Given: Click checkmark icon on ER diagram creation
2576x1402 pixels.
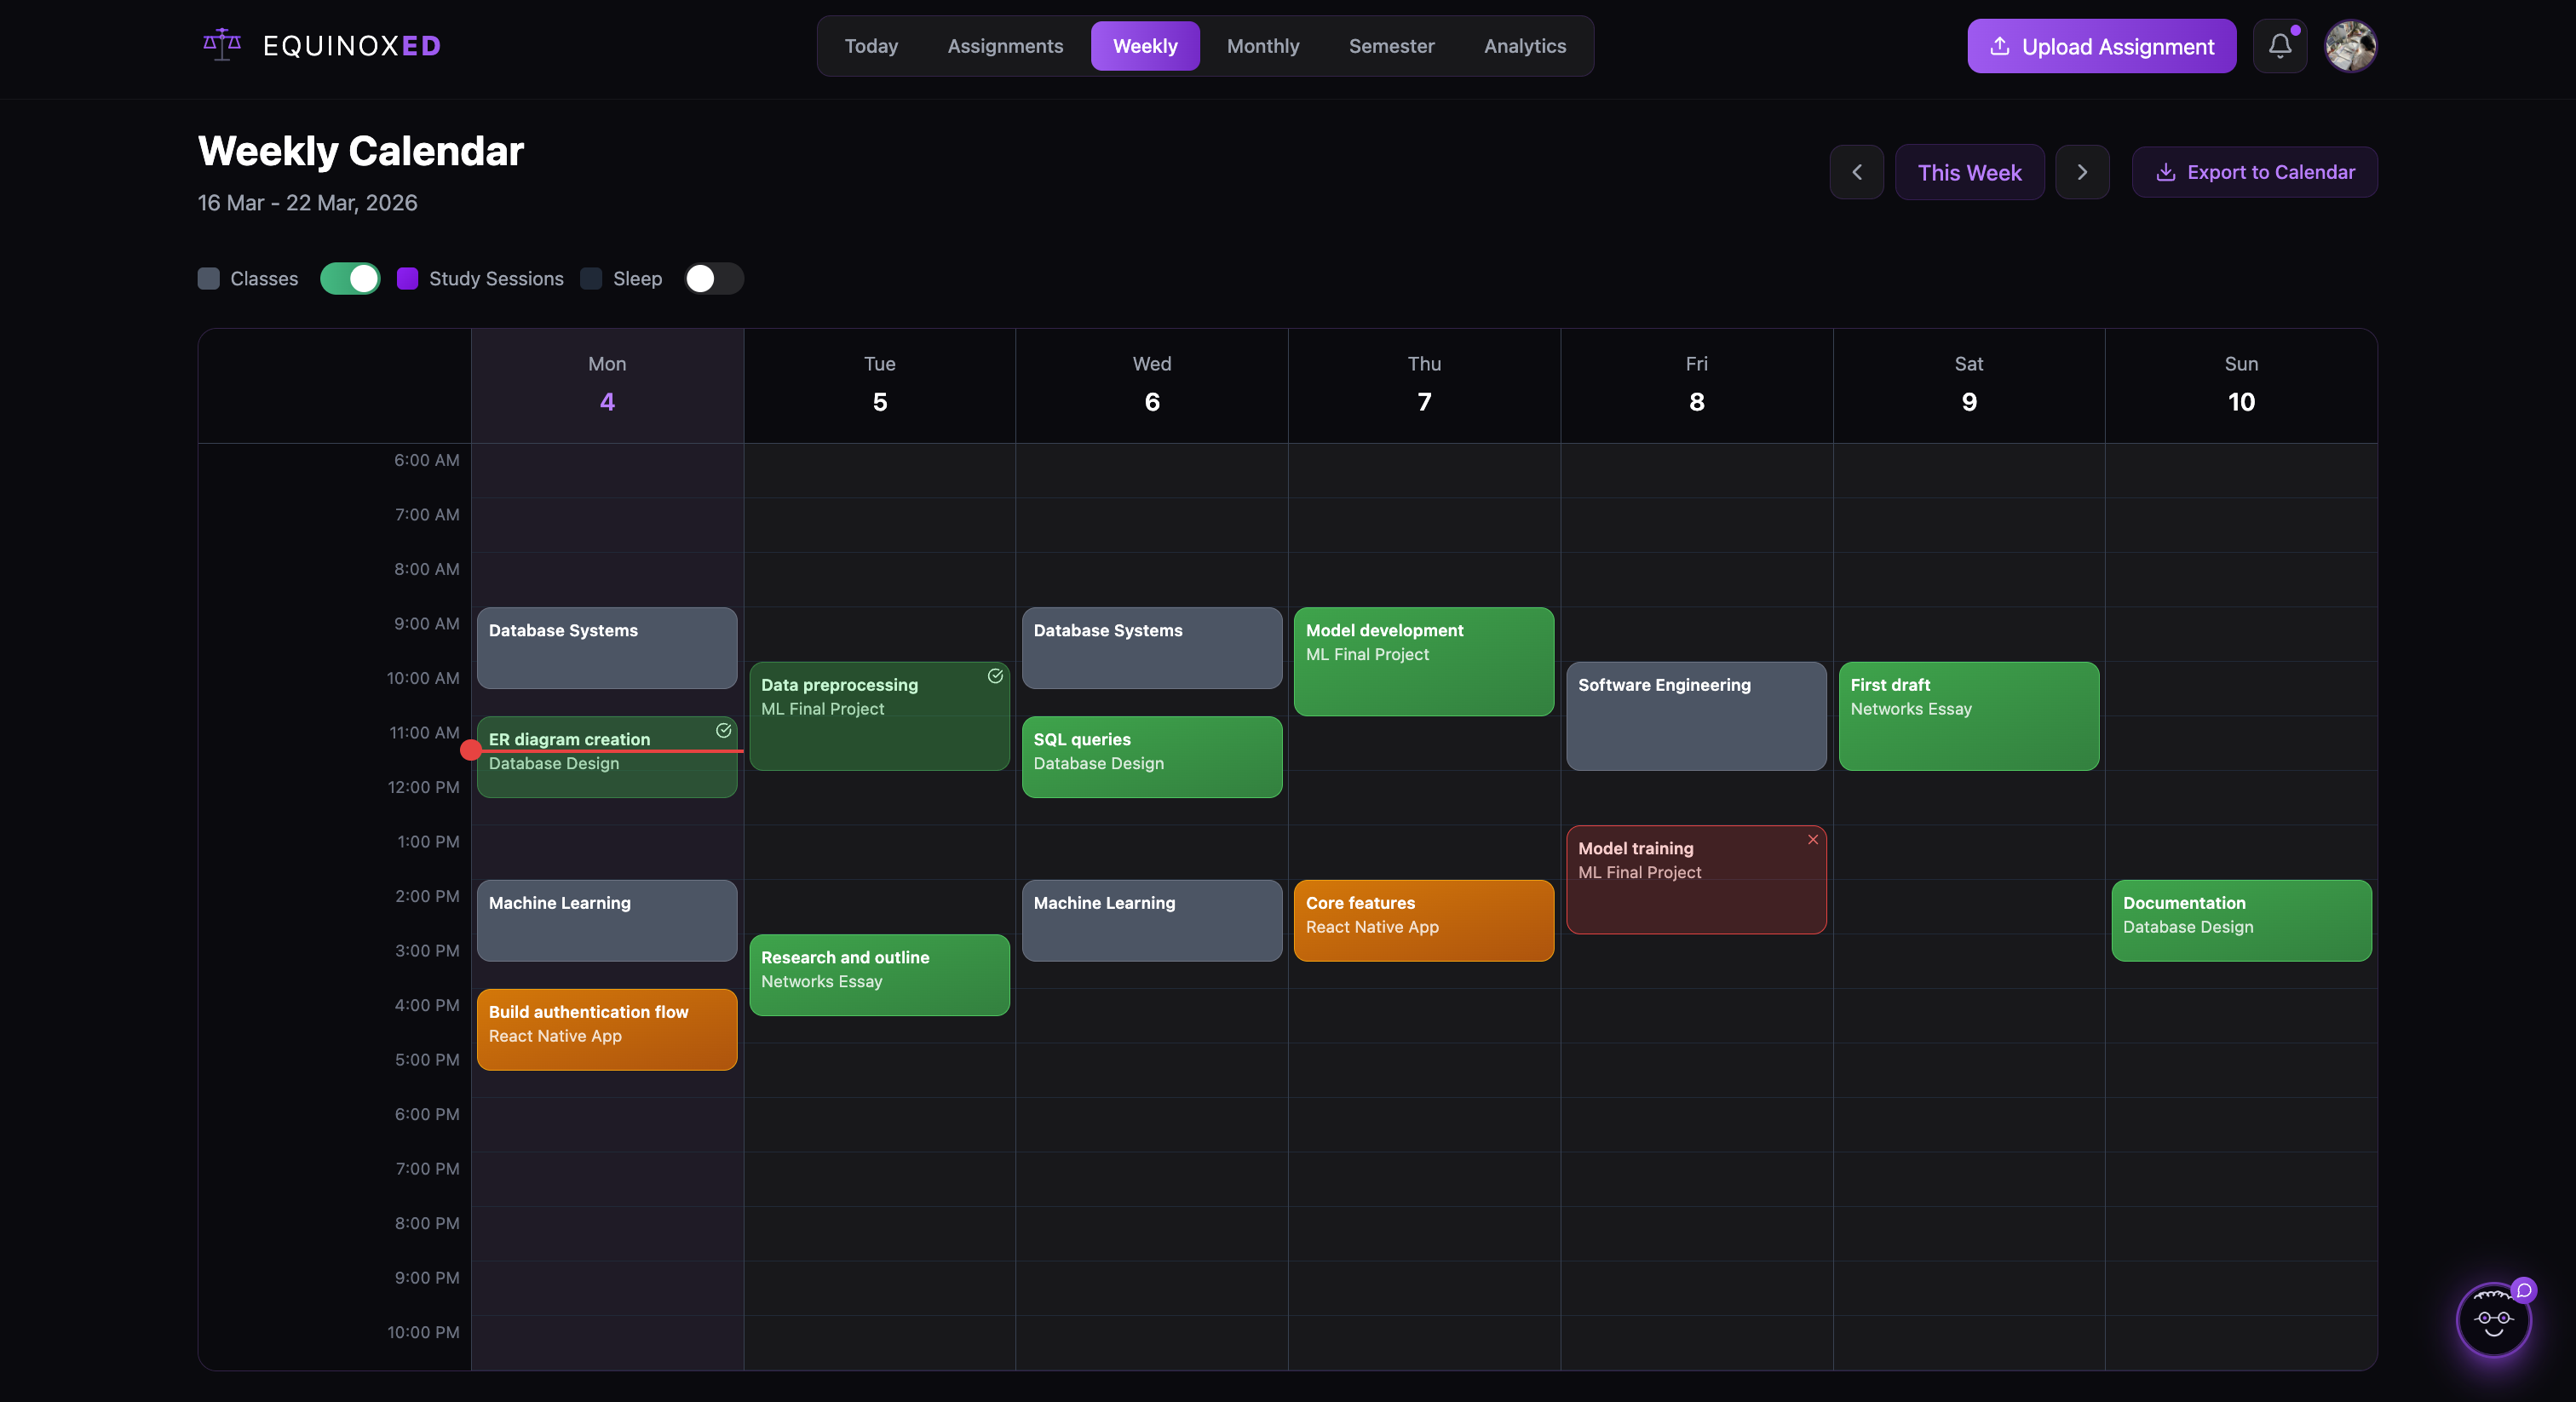Looking at the screenshot, I should 723,731.
